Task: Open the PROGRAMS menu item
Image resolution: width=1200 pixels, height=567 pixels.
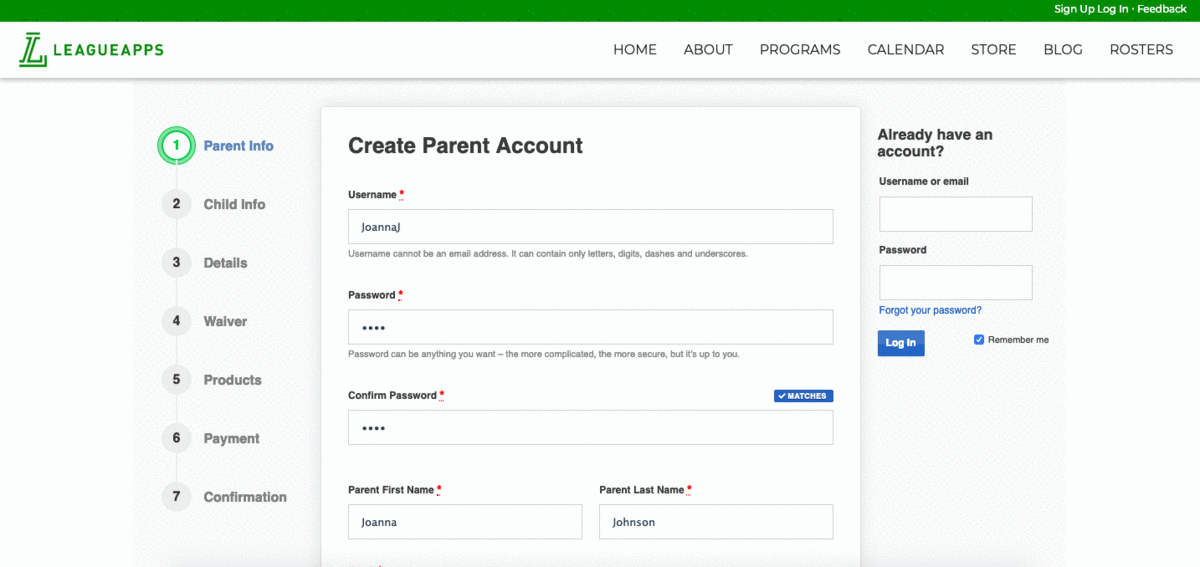Action: (800, 50)
